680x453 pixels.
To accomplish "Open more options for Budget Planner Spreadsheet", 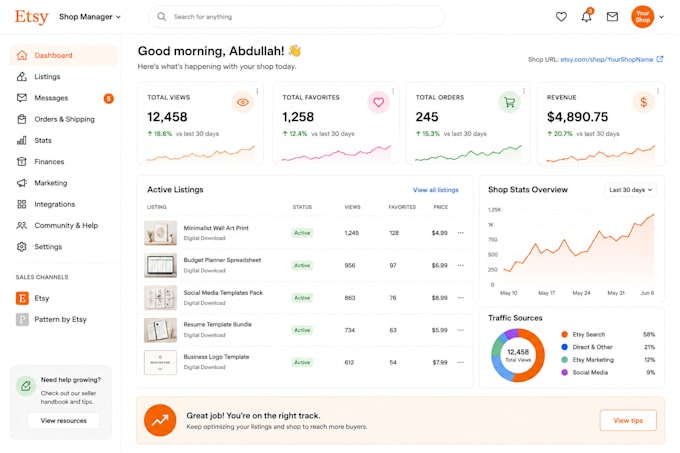I will [461, 265].
